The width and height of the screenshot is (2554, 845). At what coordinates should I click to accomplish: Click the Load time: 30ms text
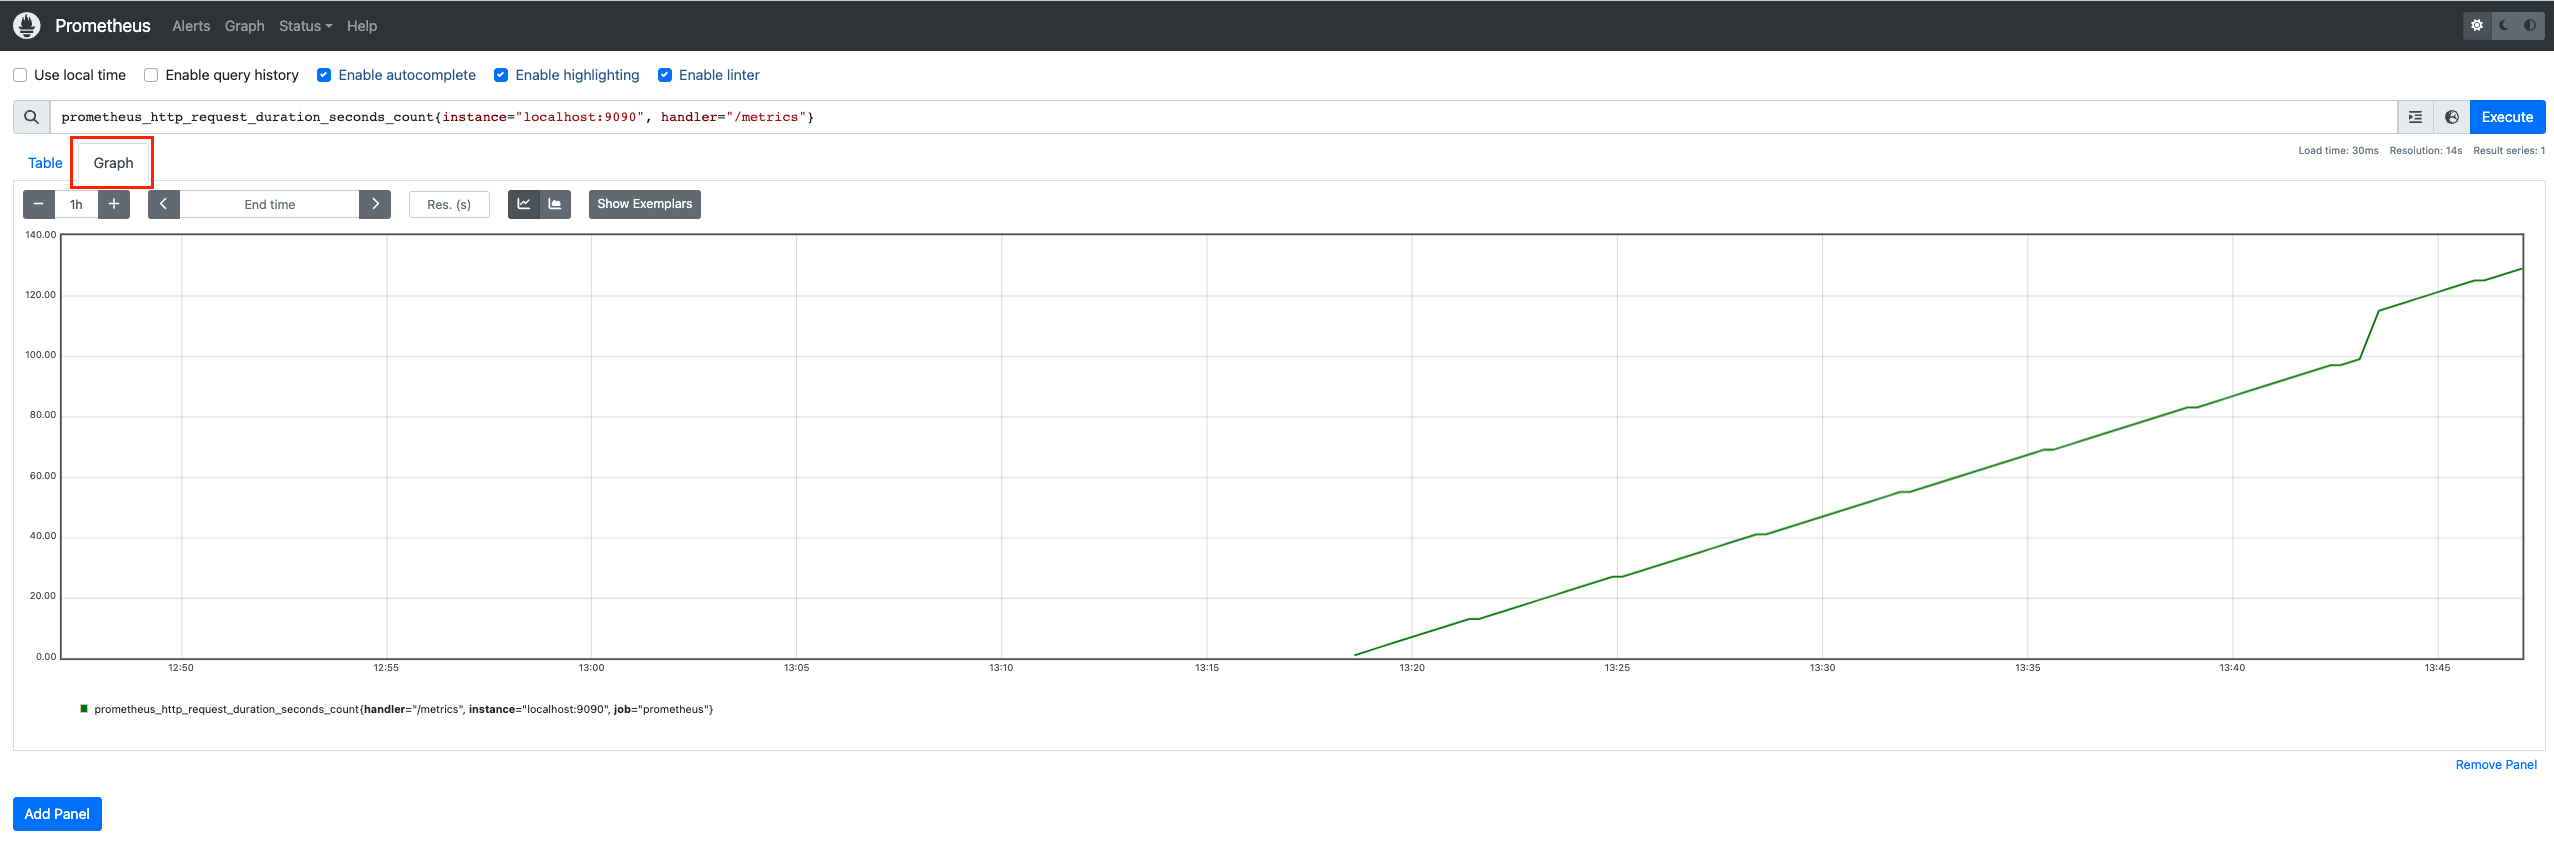[x=2338, y=151]
